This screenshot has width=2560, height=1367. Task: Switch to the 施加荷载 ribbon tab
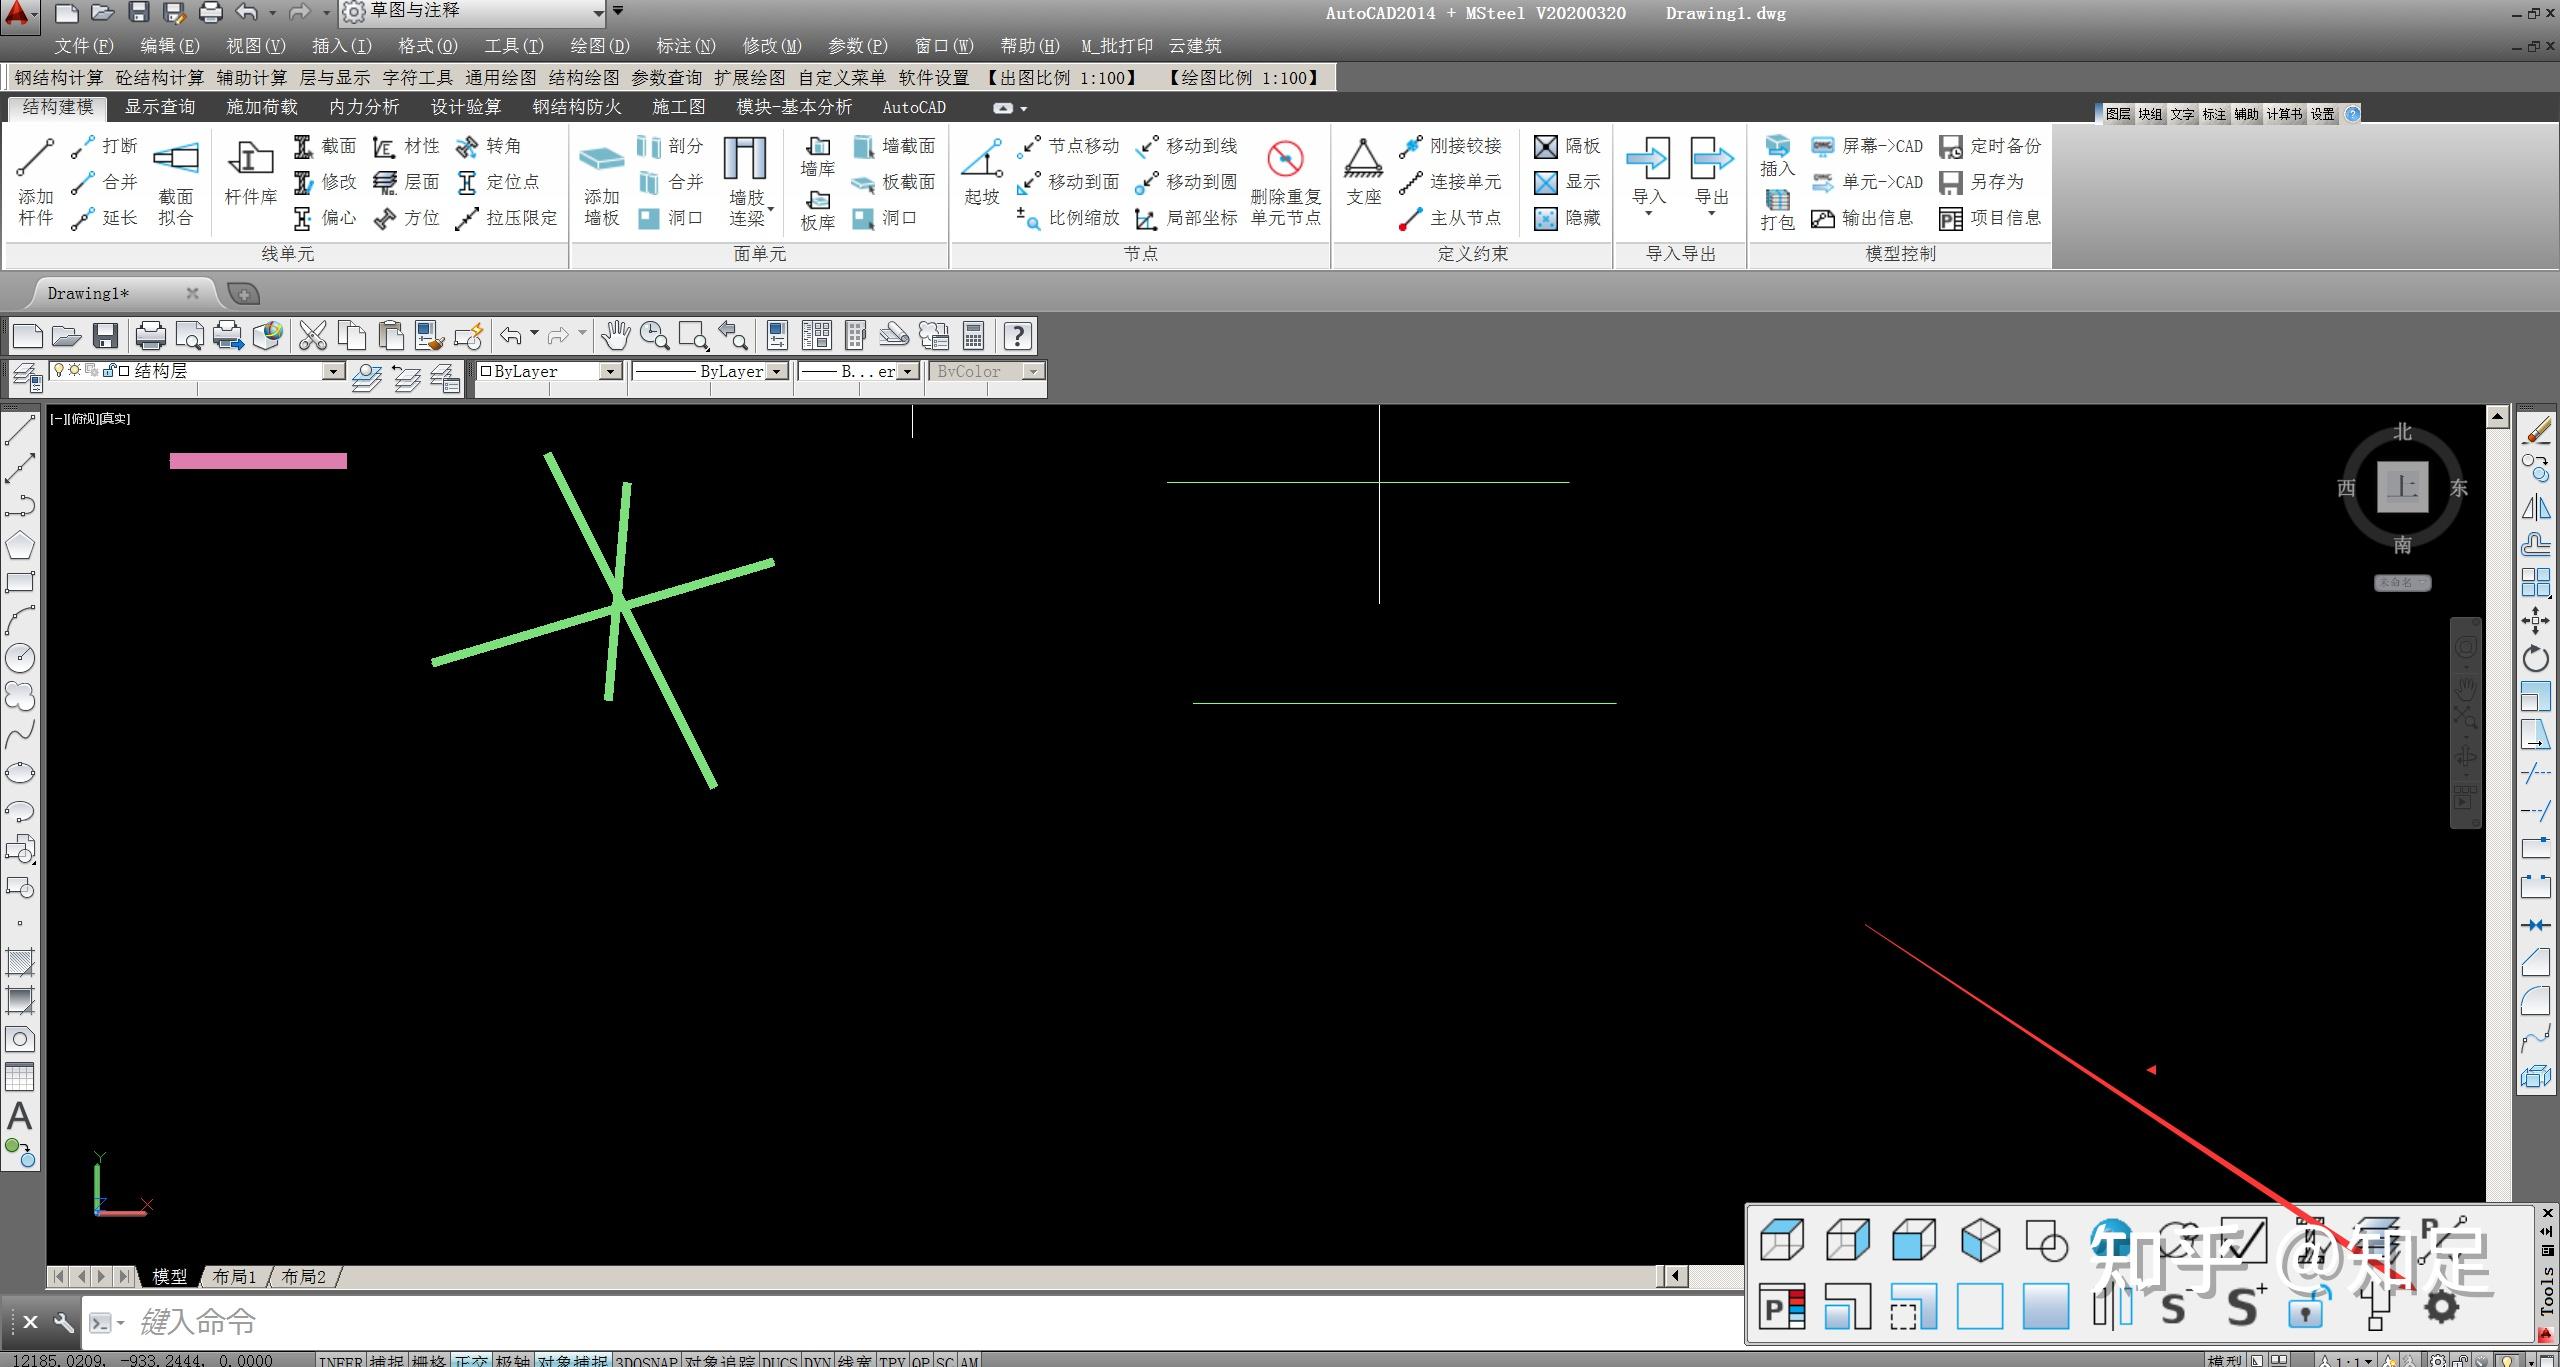pyautogui.click(x=261, y=107)
